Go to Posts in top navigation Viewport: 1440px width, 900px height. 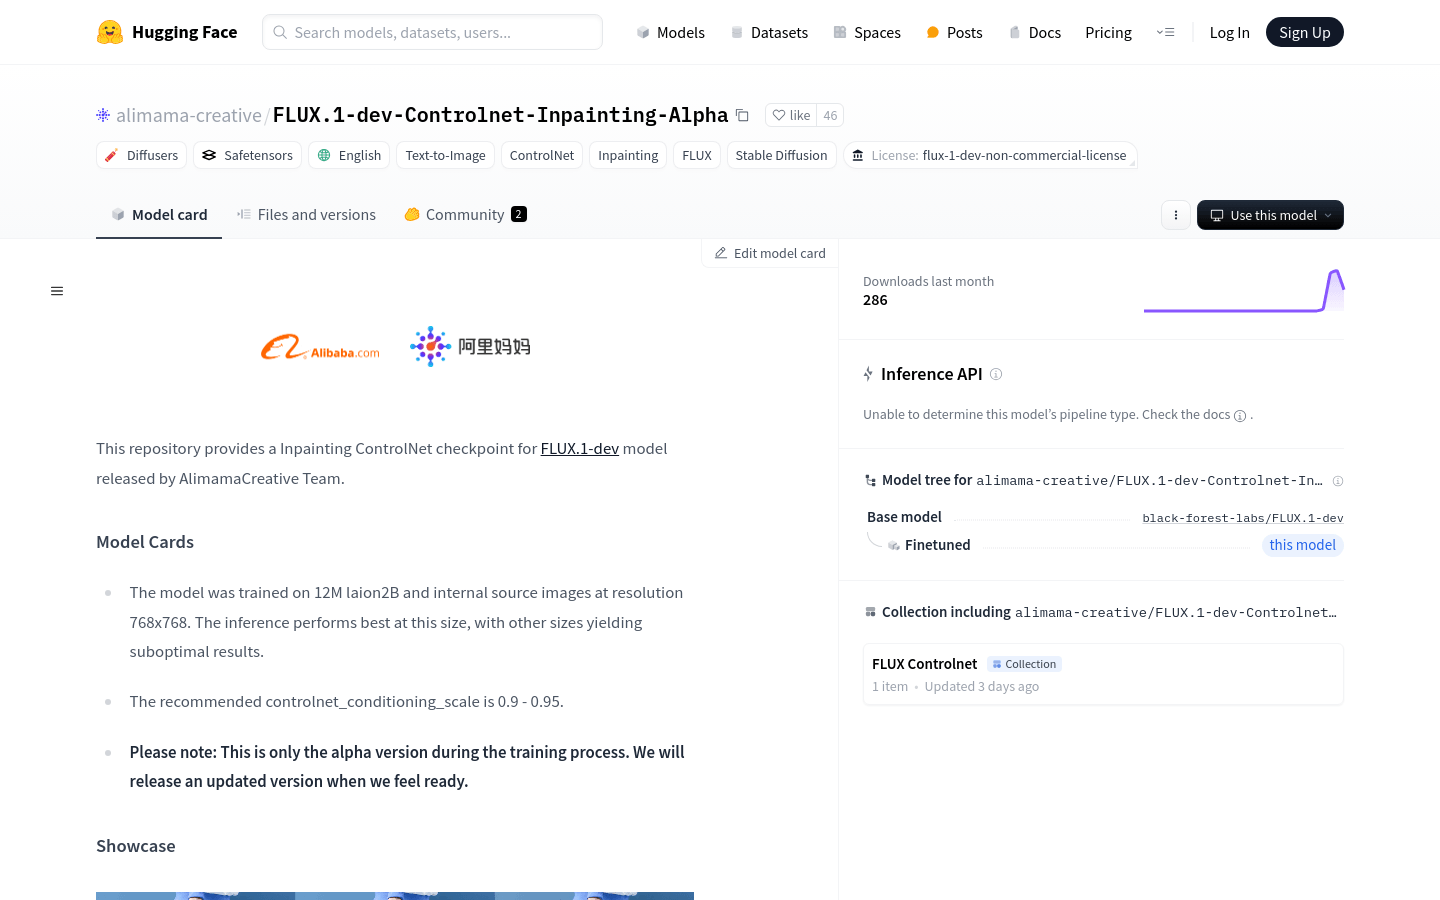pyautogui.click(x=954, y=32)
